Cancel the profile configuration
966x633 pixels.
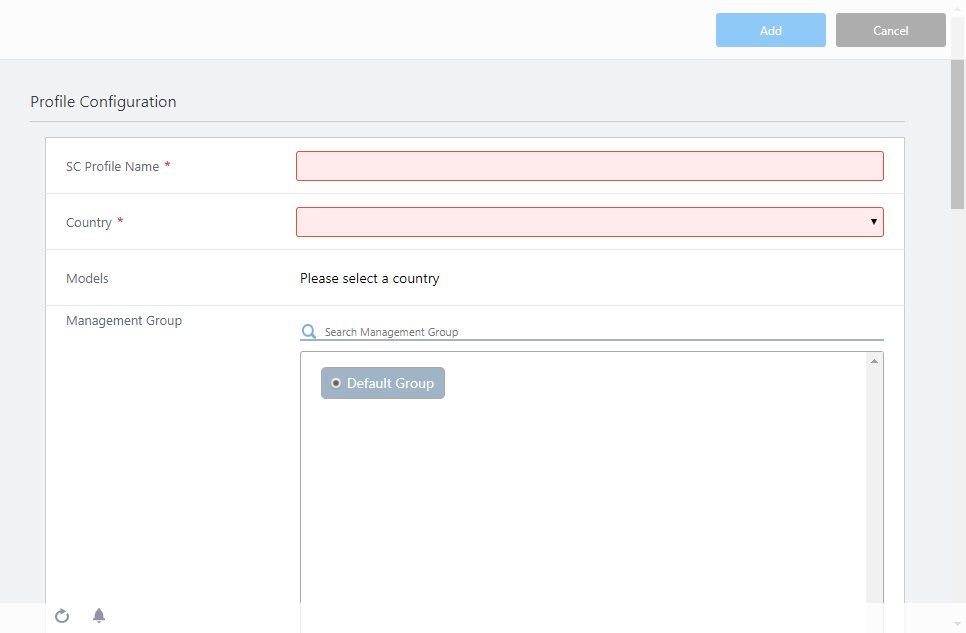tap(890, 30)
